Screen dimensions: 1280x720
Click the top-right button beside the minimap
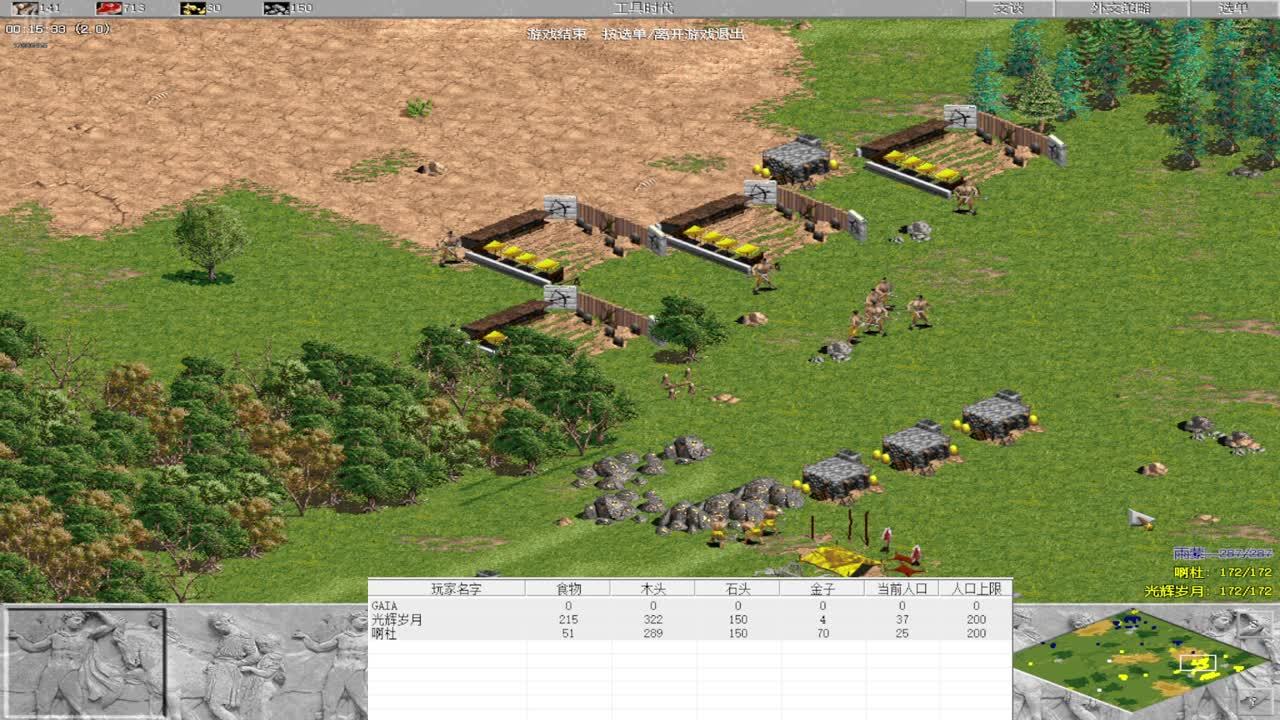pos(1254,623)
